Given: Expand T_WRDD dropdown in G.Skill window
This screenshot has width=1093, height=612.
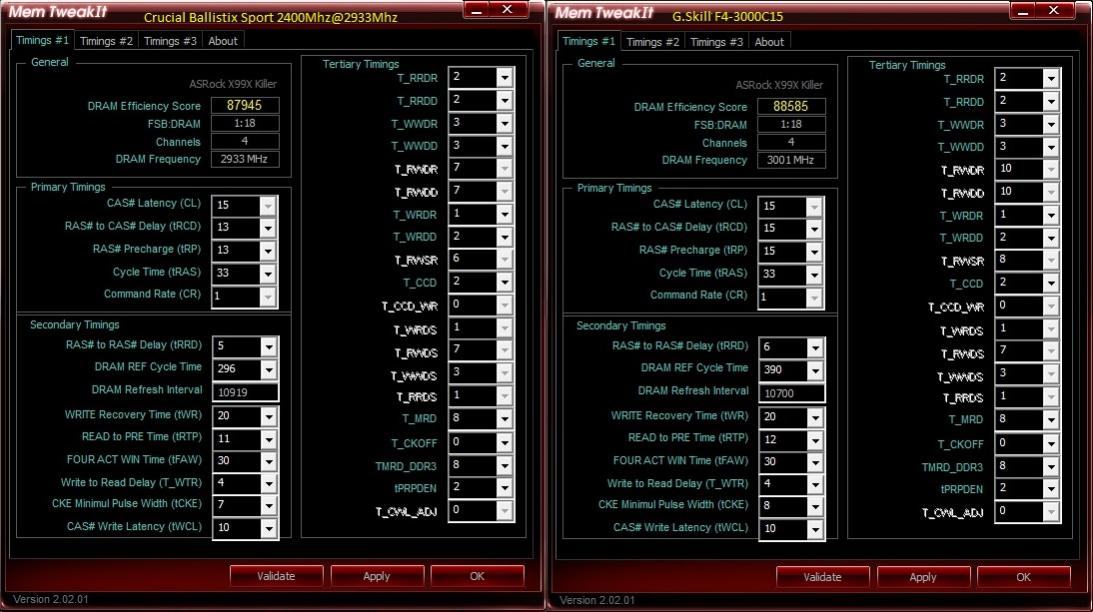Looking at the screenshot, I should 1051,238.
